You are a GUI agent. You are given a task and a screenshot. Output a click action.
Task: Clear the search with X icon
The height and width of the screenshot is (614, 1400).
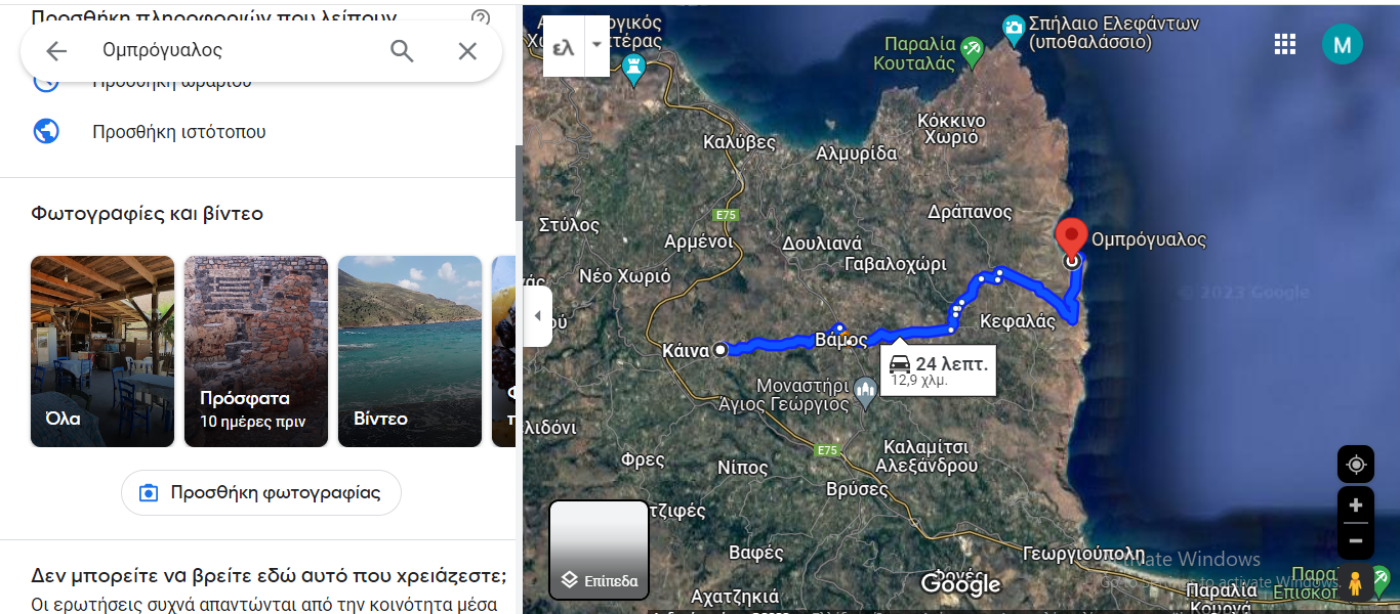[467, 51]
